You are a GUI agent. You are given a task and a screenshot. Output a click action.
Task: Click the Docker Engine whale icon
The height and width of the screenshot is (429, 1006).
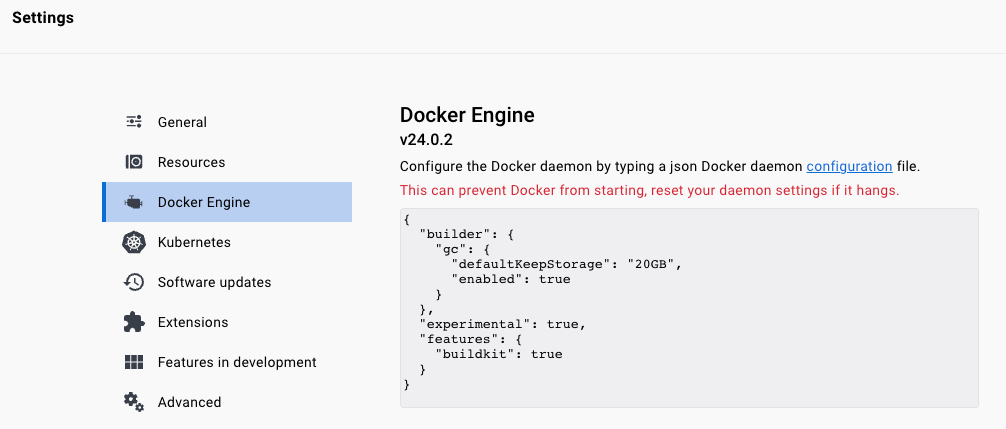point(134,203)
